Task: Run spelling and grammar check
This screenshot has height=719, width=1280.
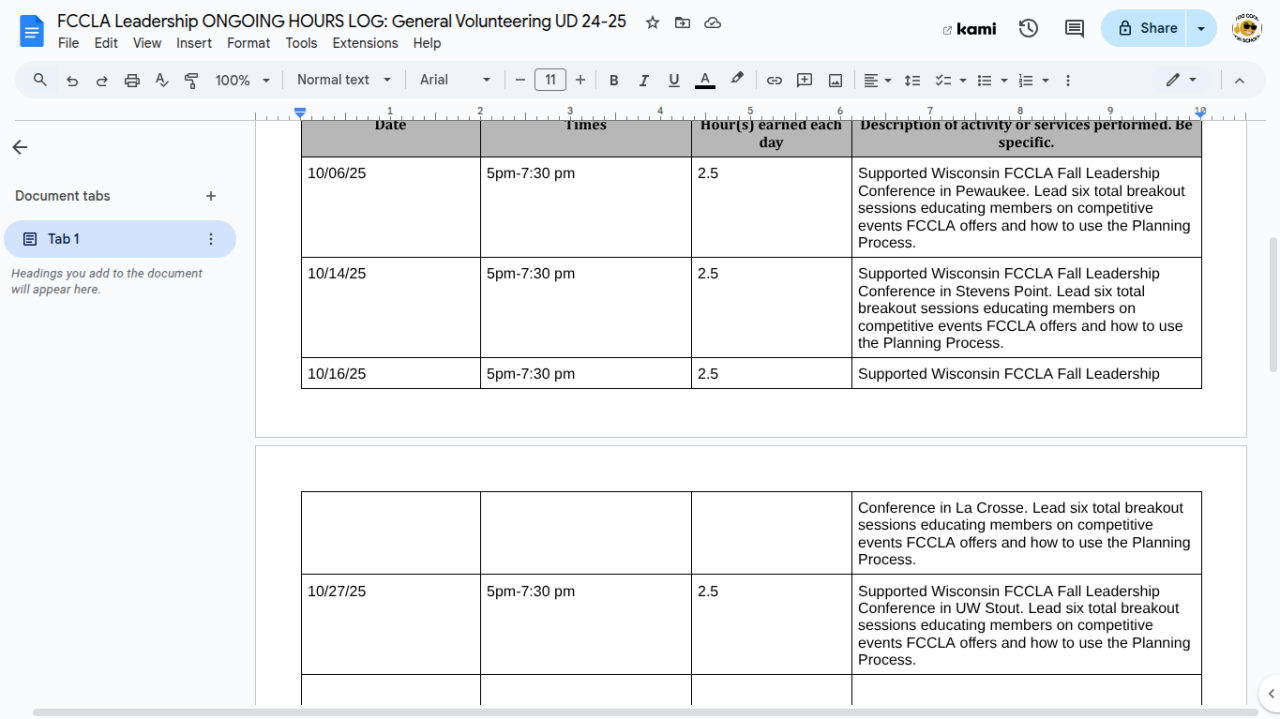Action: (x=162, y=80)
